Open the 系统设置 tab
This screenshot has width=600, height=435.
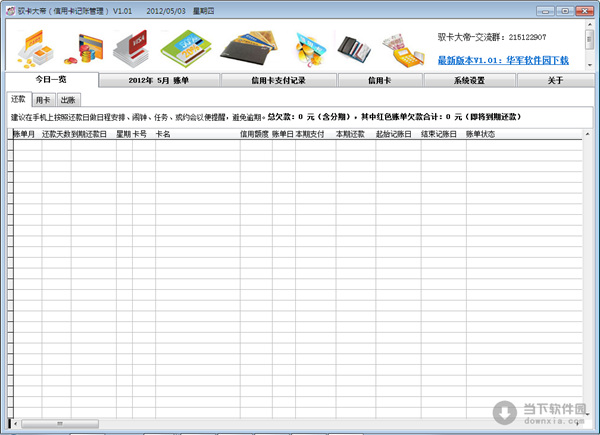coord(470,80)
